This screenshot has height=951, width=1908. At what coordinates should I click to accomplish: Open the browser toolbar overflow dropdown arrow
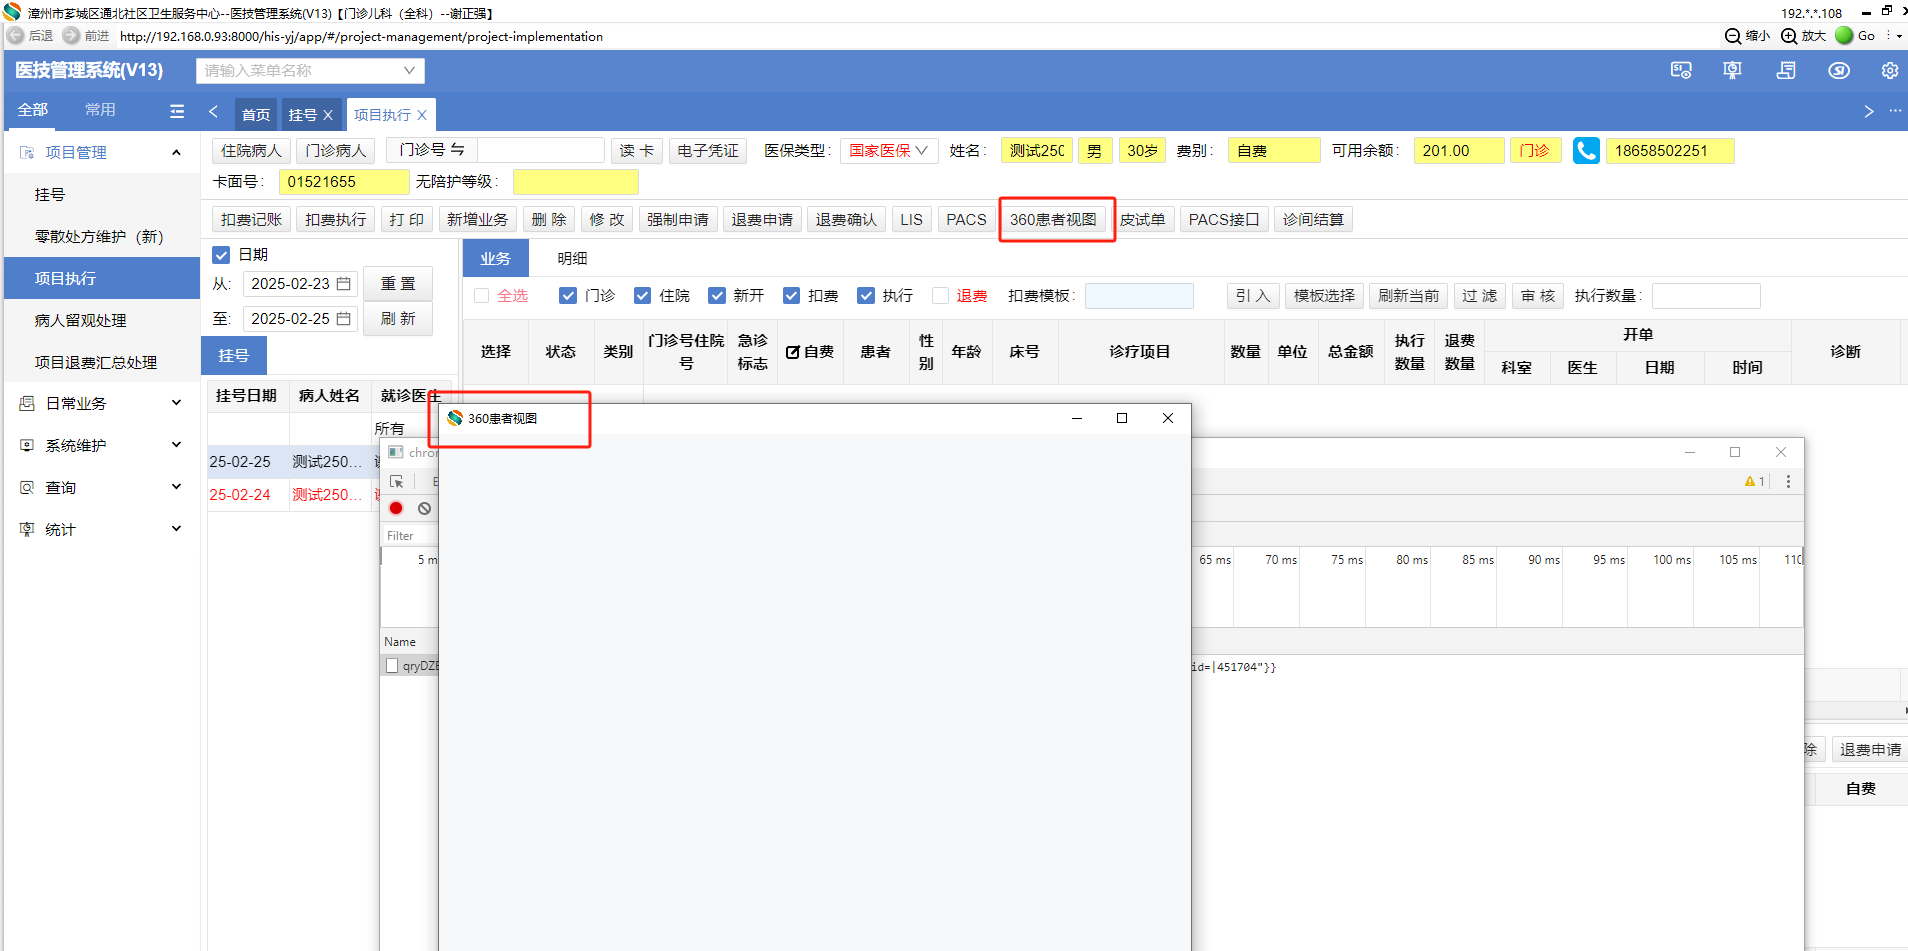click(x=1899, y=36)
